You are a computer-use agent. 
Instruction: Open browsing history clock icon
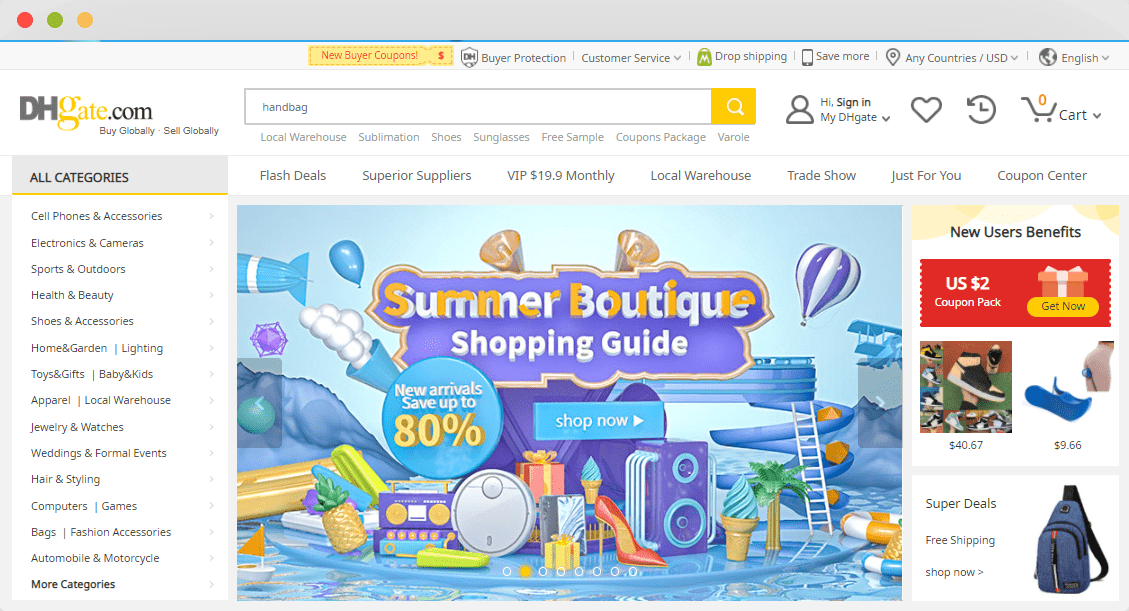[x=981, y=109]
